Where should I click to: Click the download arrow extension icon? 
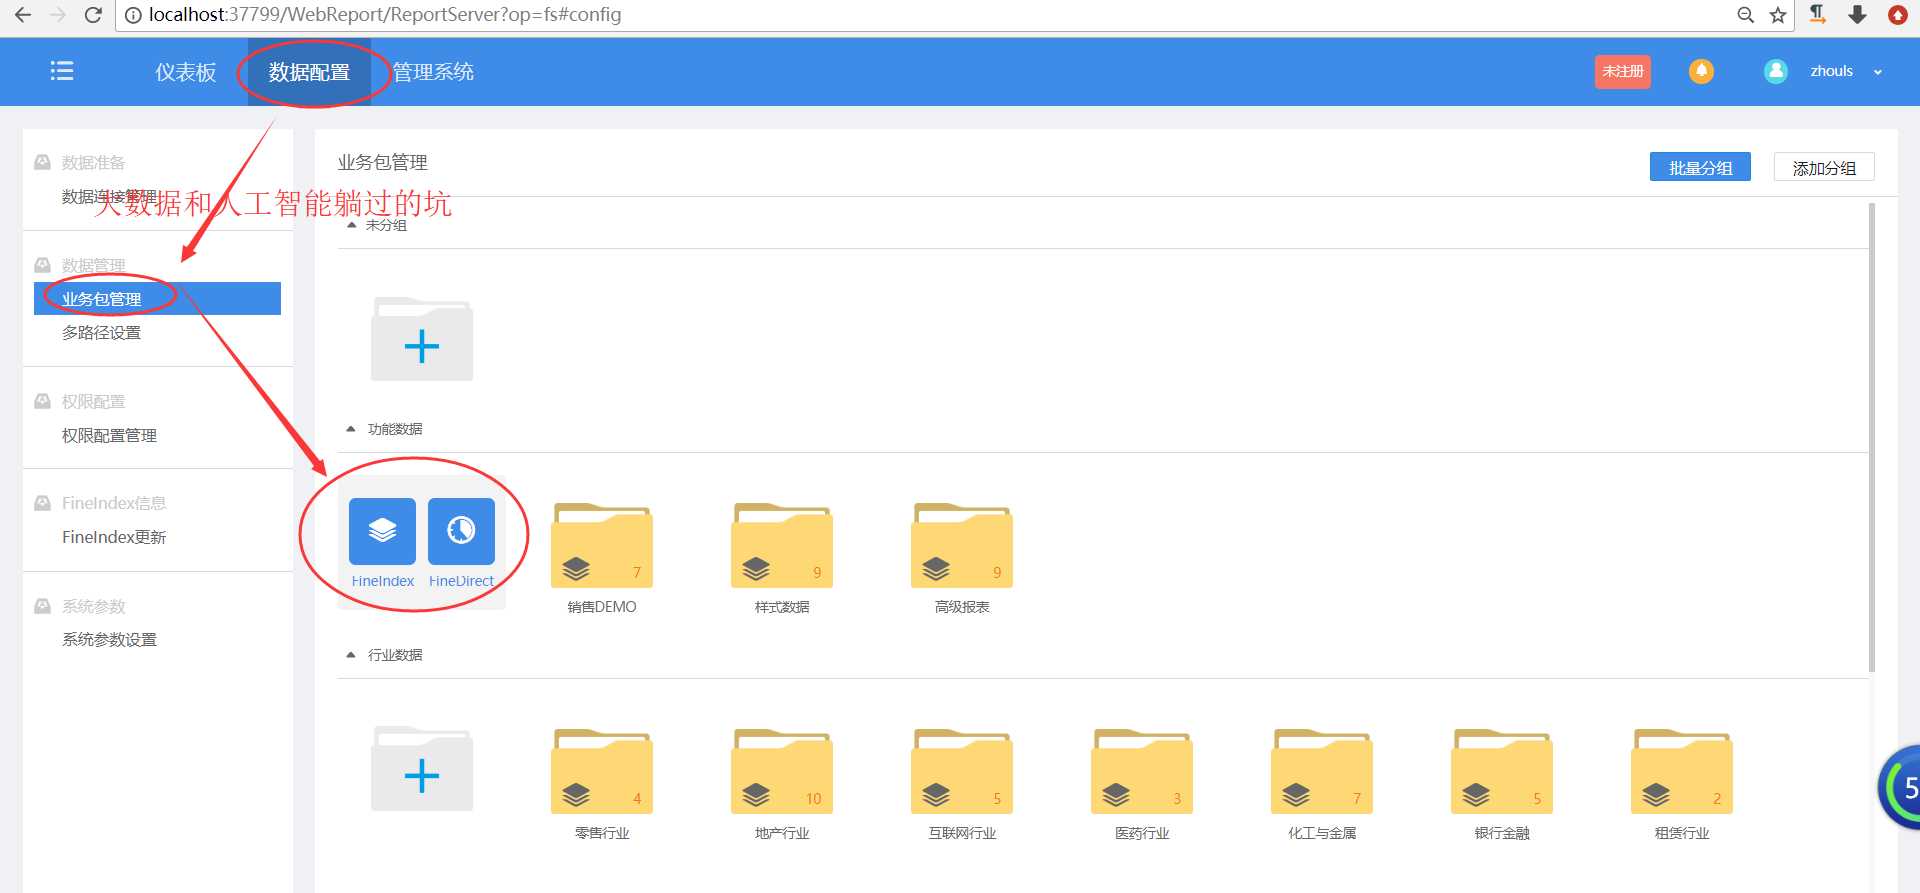click(x=1857, y=14)
